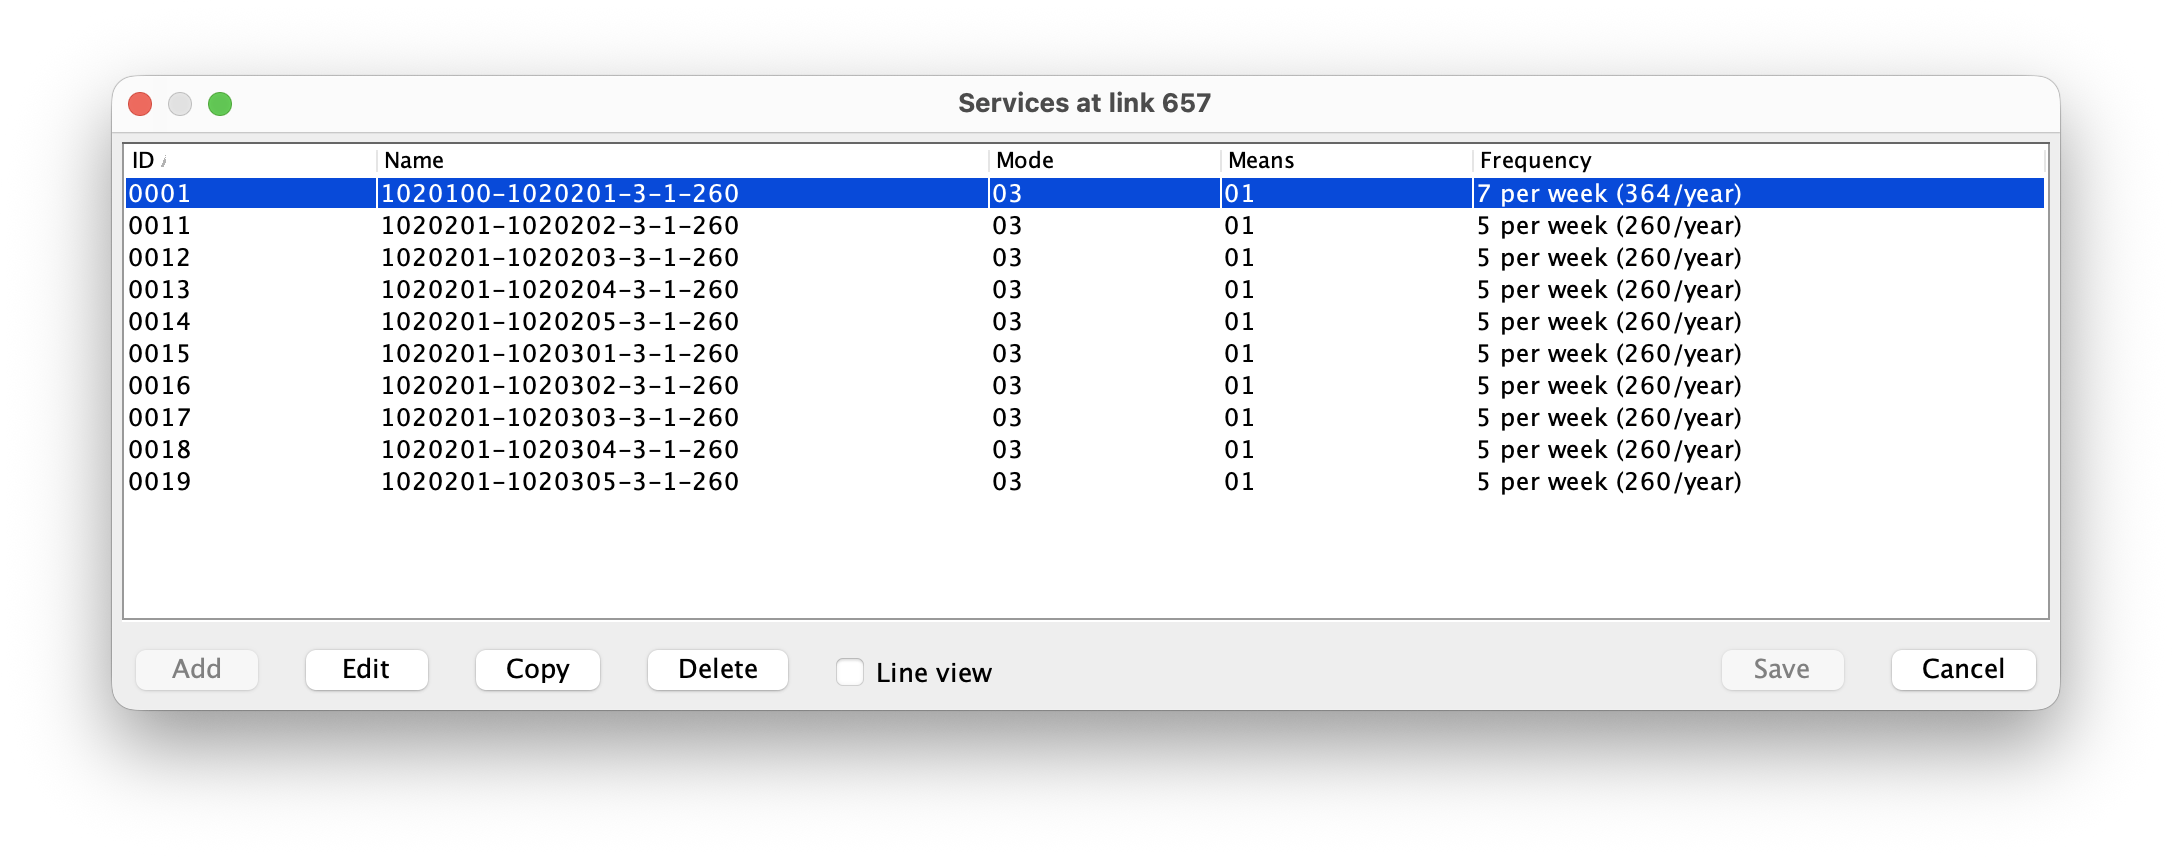Viewport: 2172px width, 858px height.
Task: Select service row ID 0018
Action: [x=1085, y=449]
